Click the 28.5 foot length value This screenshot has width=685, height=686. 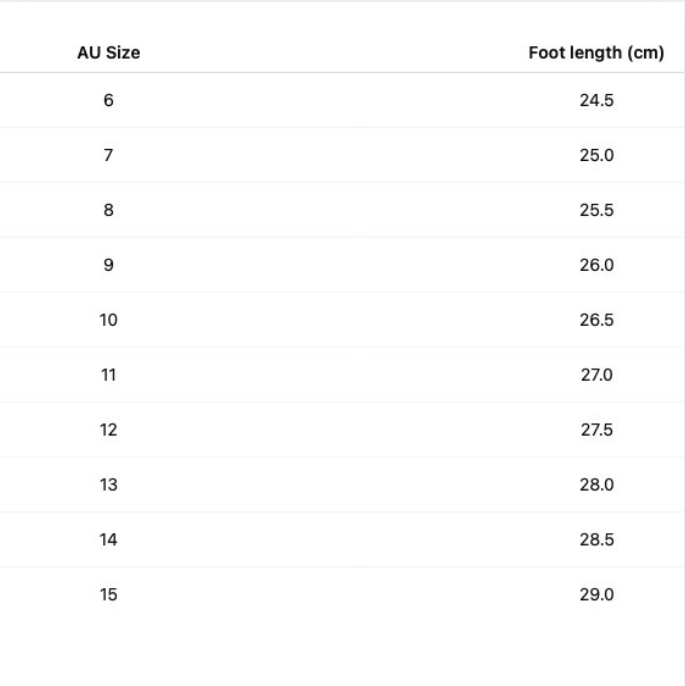point(596,540)
